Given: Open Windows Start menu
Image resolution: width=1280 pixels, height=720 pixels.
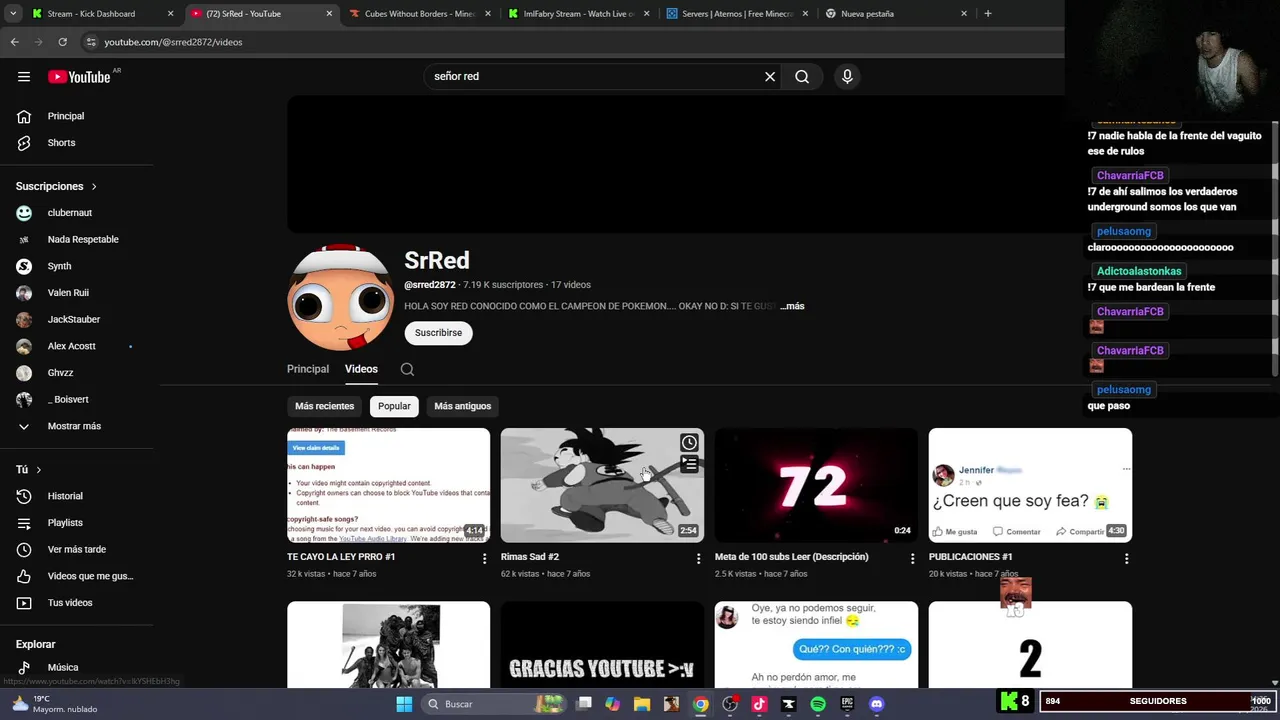Looking at the screenshot, I should tap(404, 704).
